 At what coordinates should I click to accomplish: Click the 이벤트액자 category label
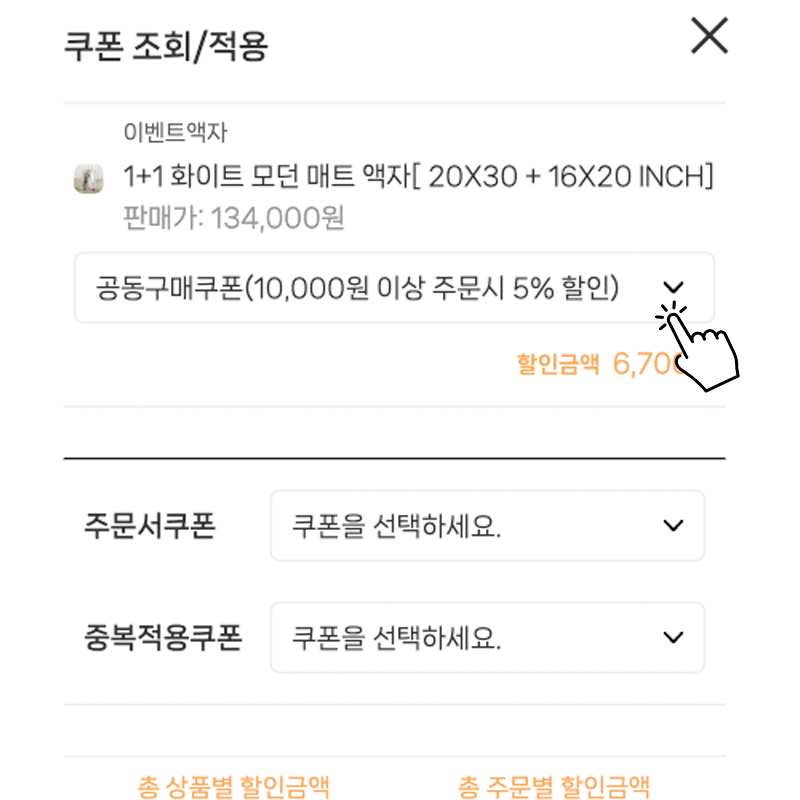tap(175, 133)
